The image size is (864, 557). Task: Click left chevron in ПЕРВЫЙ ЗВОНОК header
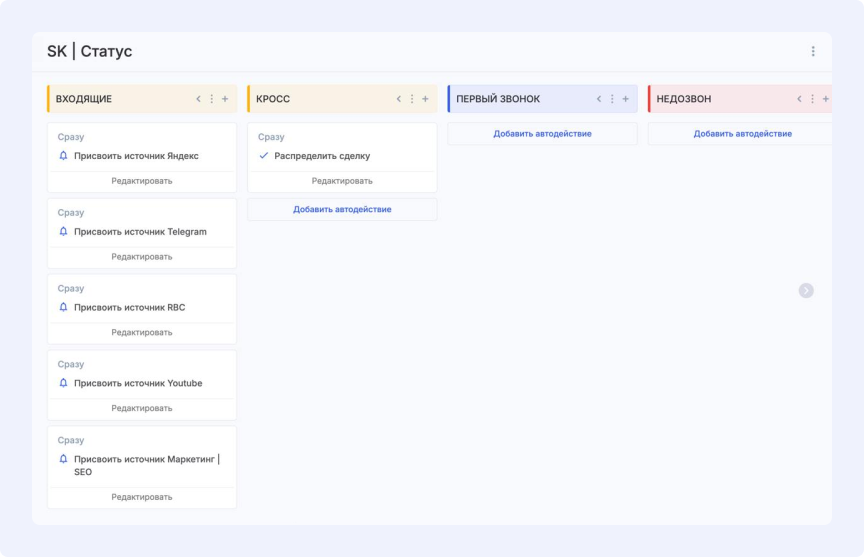coord(599,99)
